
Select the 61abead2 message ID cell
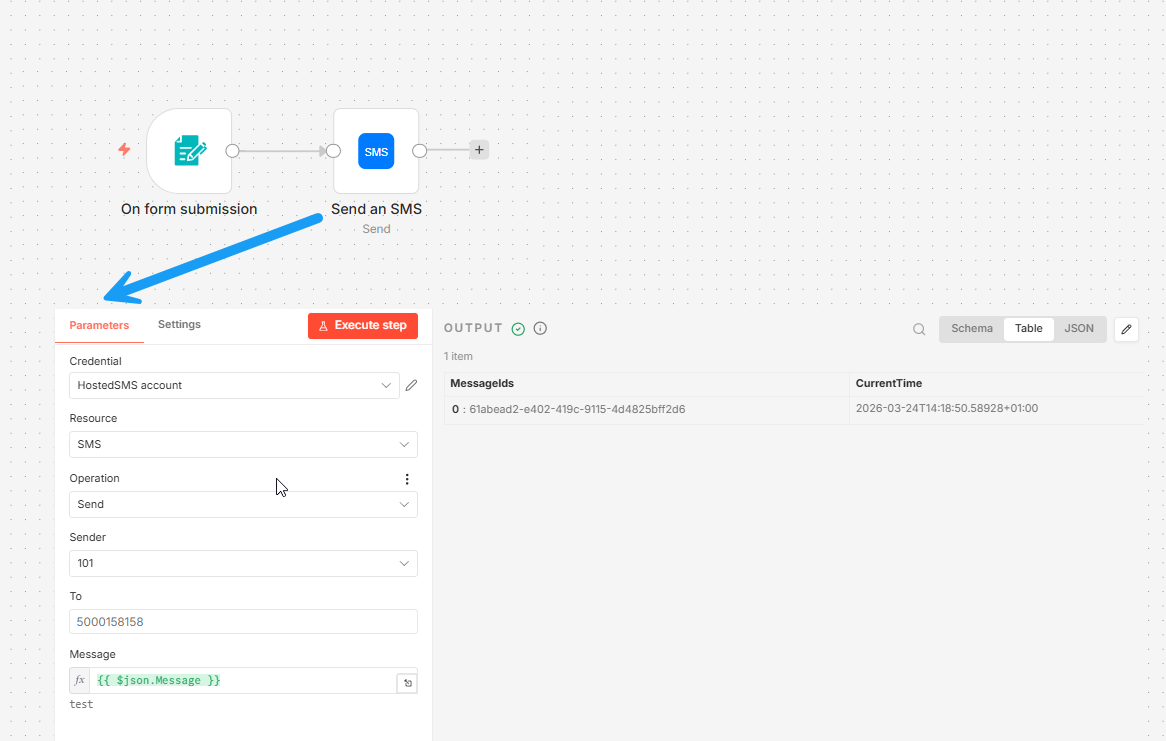point(646,410)
